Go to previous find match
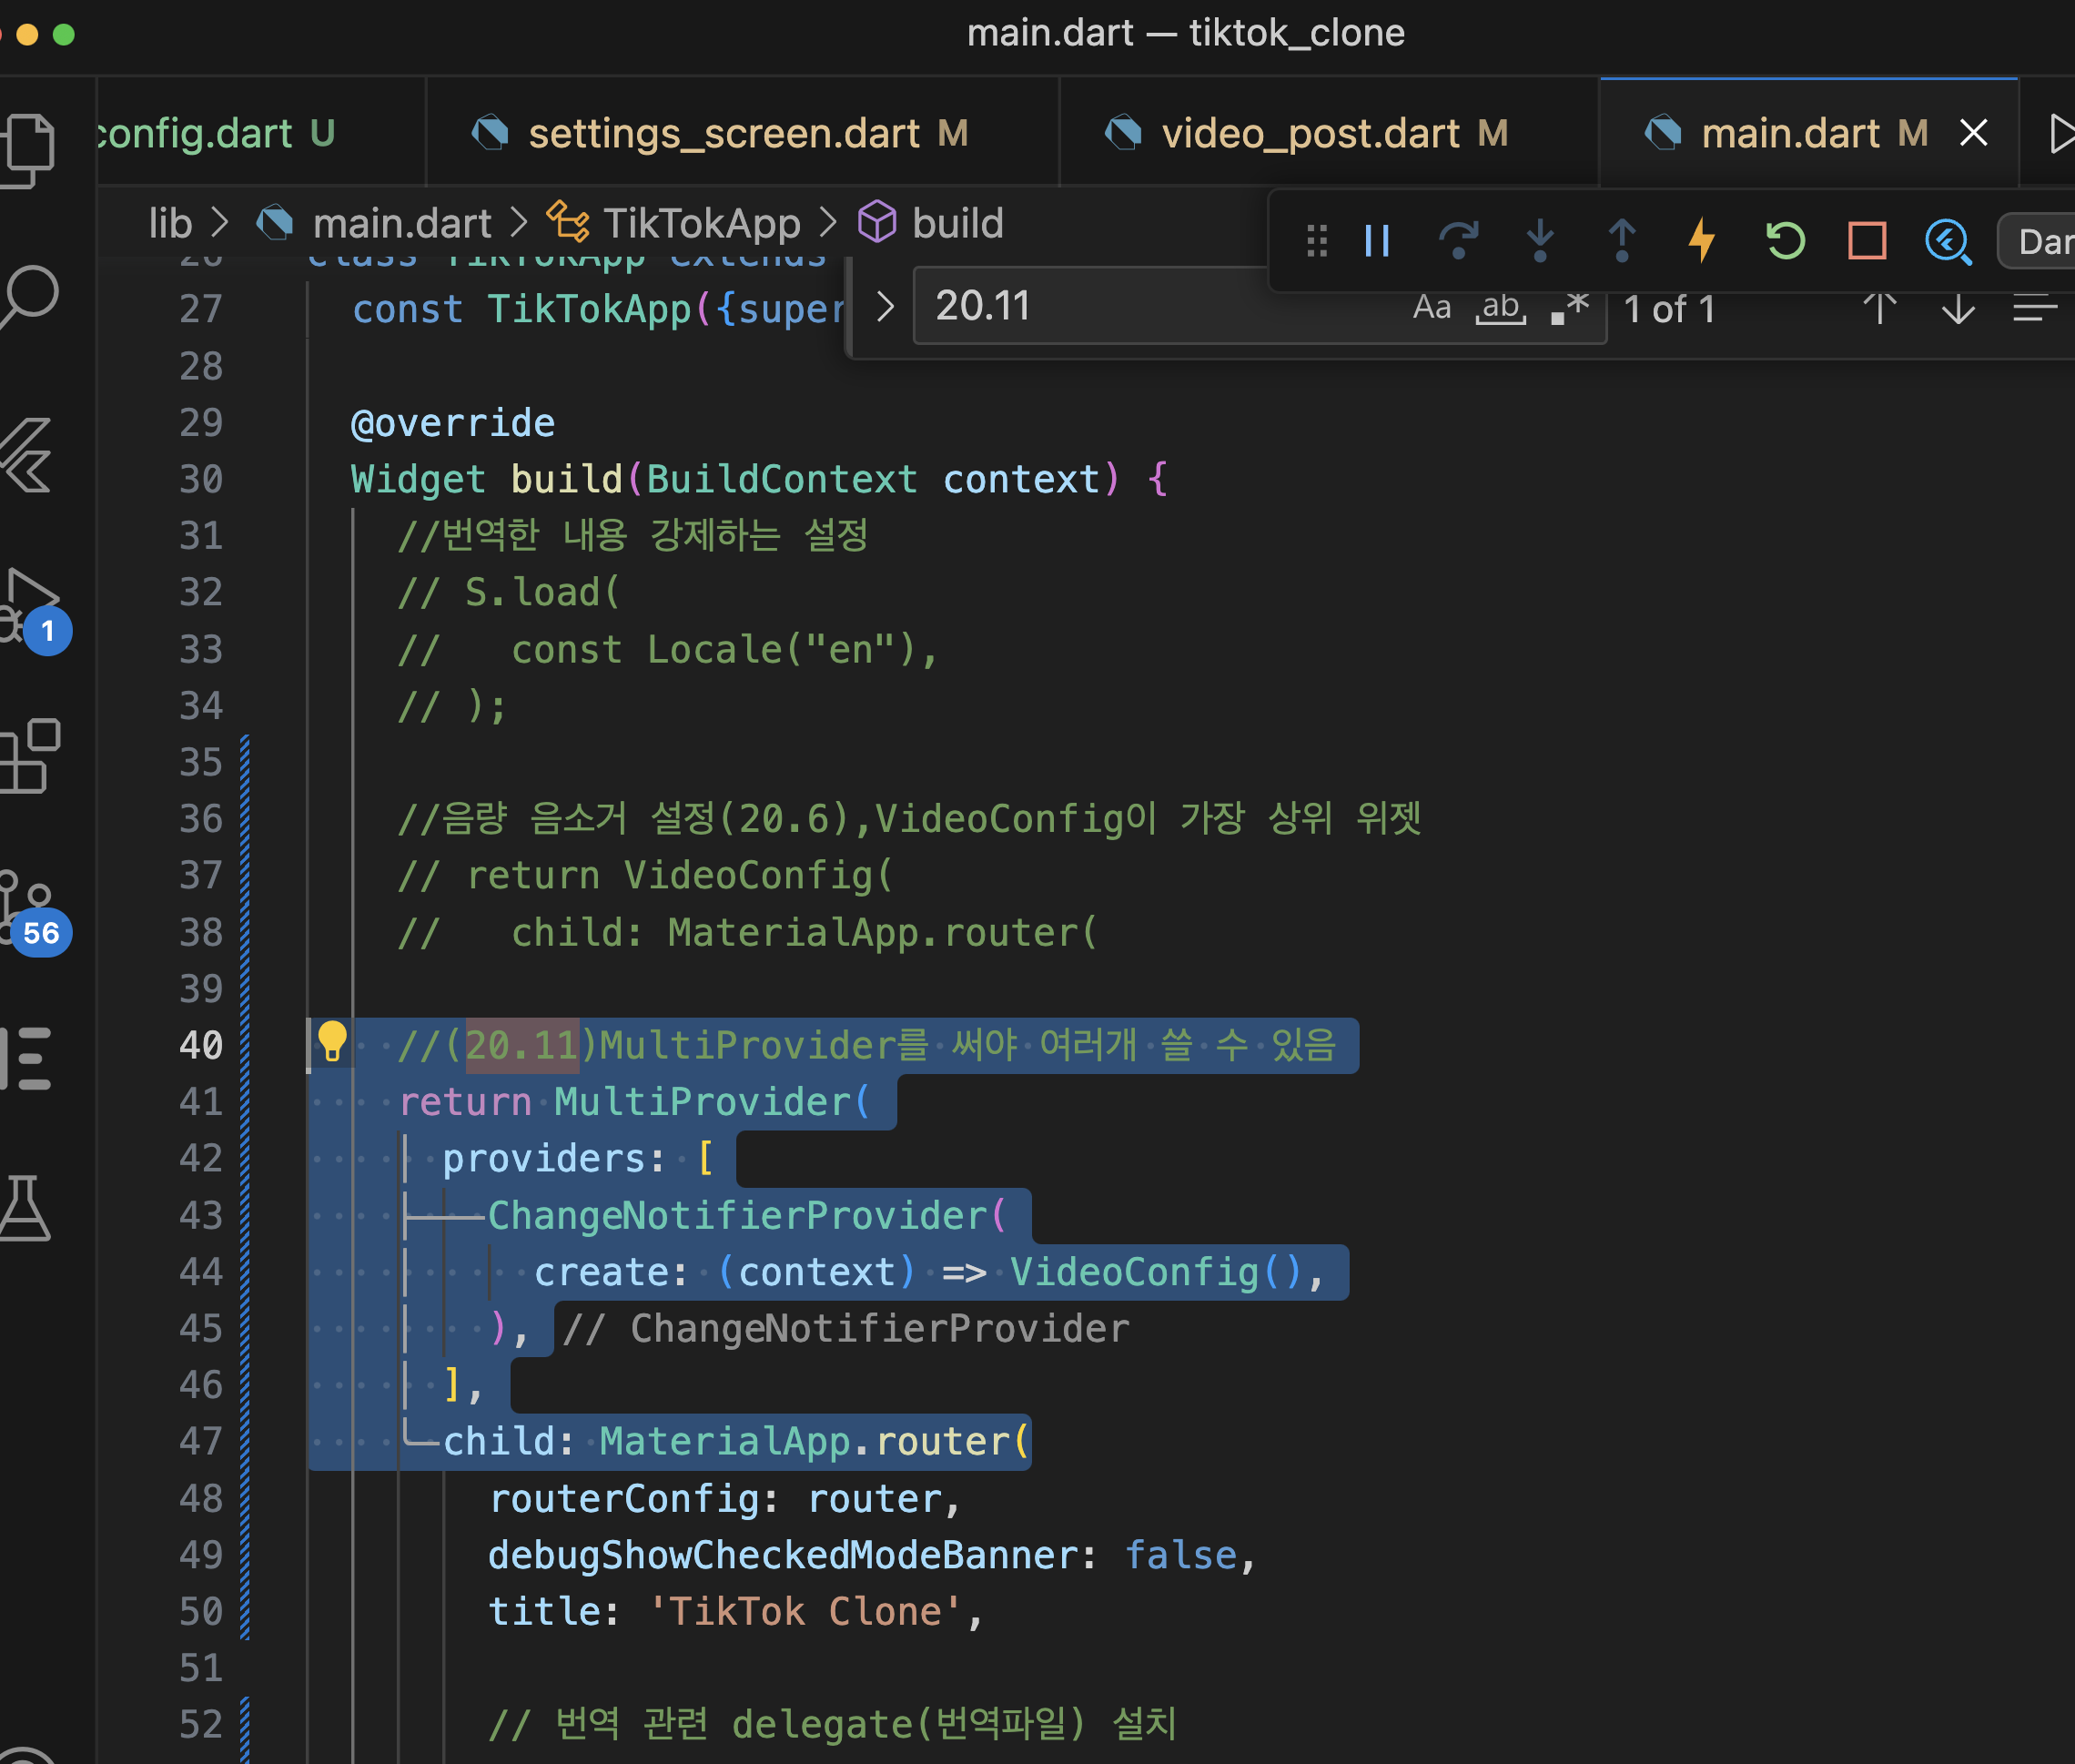The width and height of the screenshot is (2075, 1764). point(1879,309)
